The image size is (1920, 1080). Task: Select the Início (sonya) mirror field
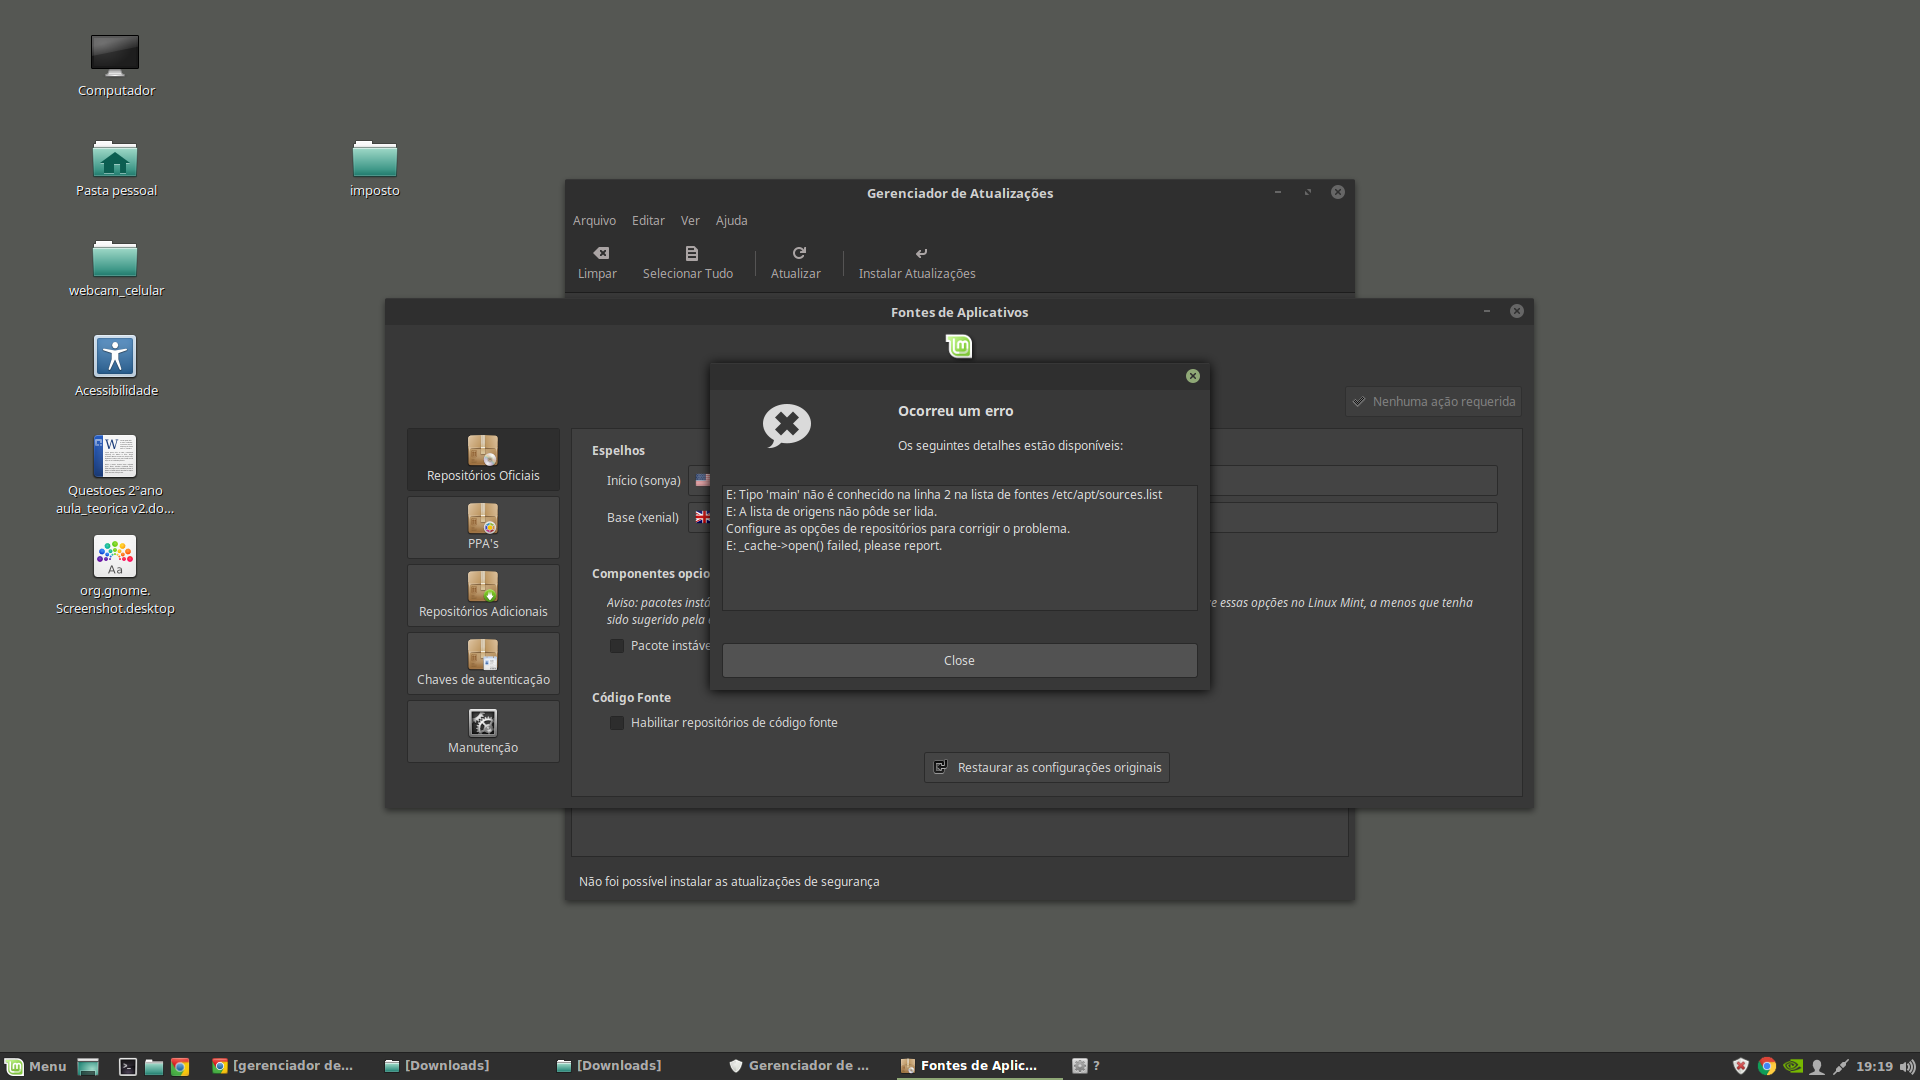pos(1092,480)
